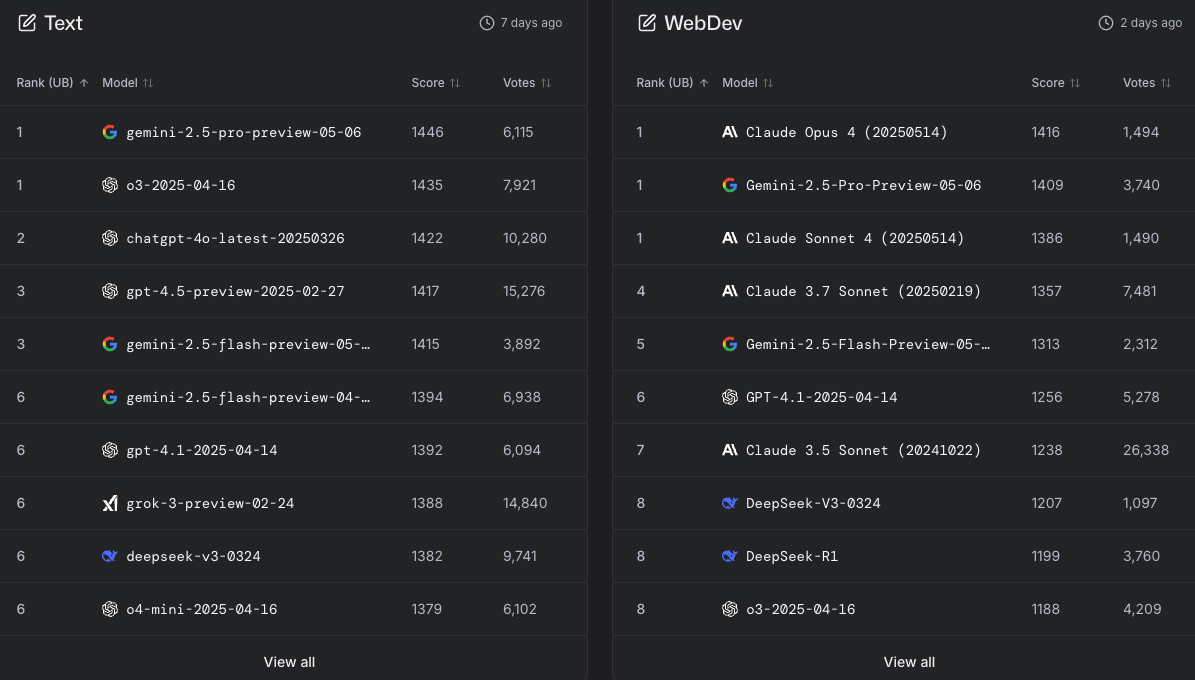
Task: Click the Anthropic logo beside Claude Opus 4
Action: (729, 132)
